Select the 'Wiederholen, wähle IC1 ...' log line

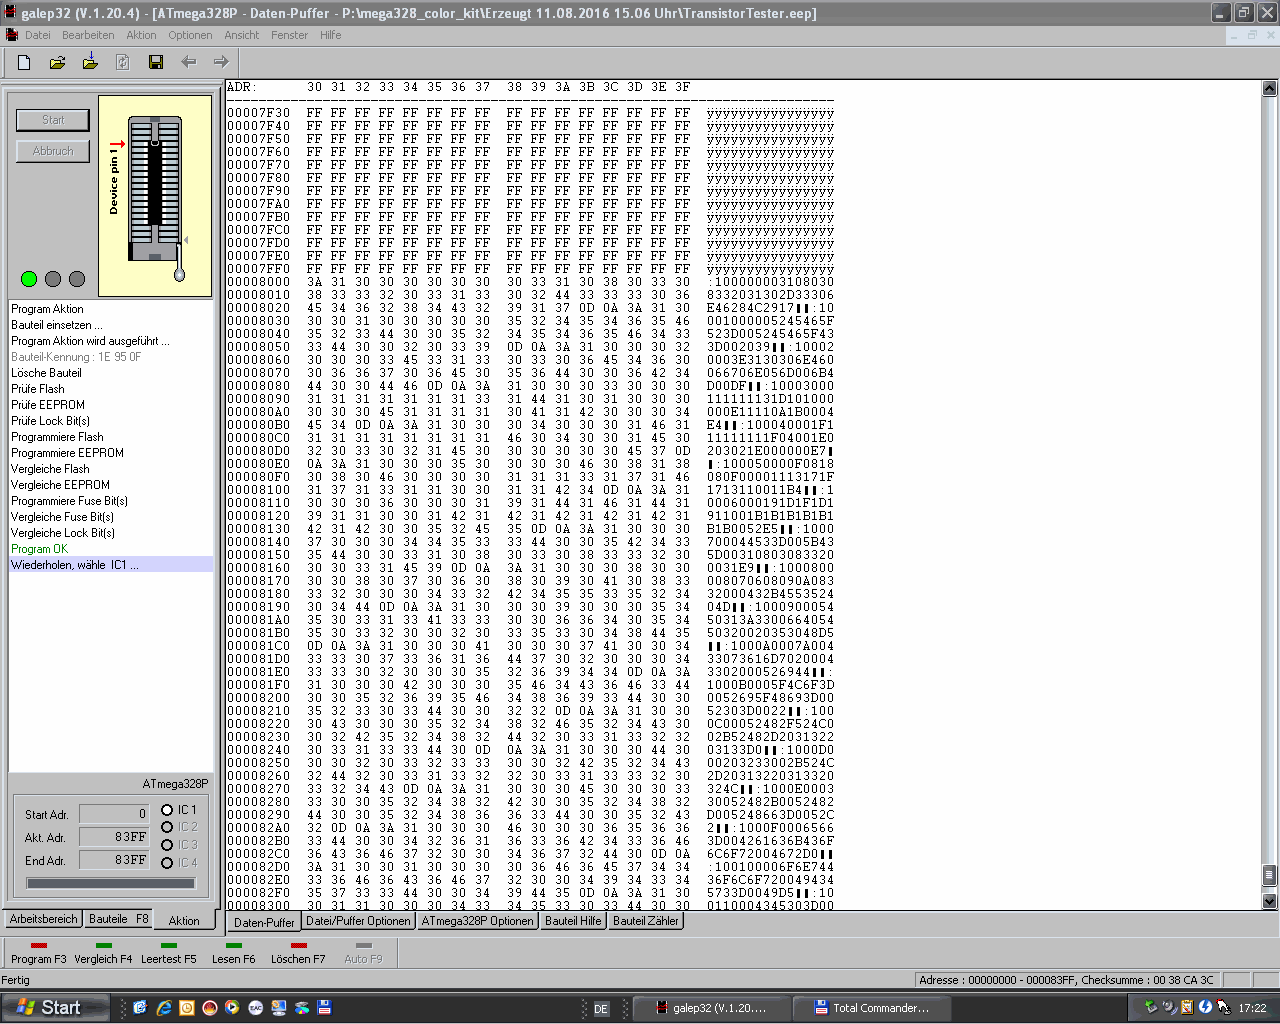point(111,565)
